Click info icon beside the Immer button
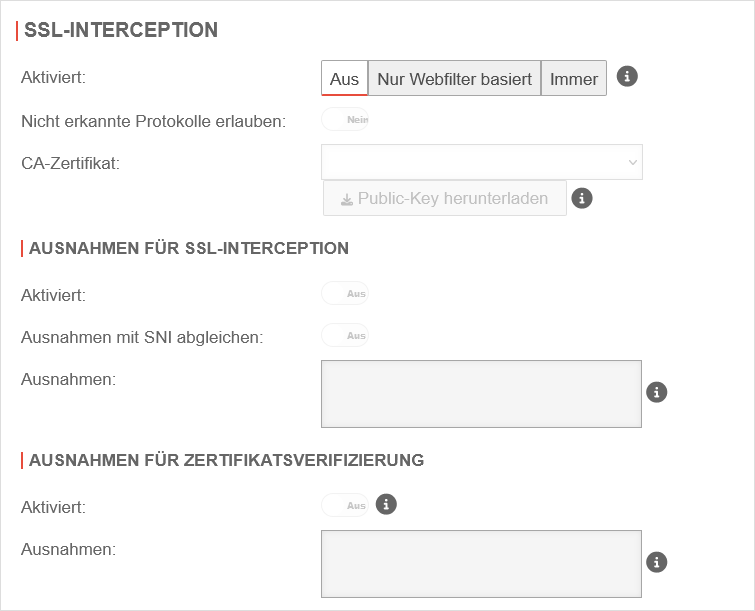Image resolution: width=755 pixels, height=611 pixels. [627, 77]
